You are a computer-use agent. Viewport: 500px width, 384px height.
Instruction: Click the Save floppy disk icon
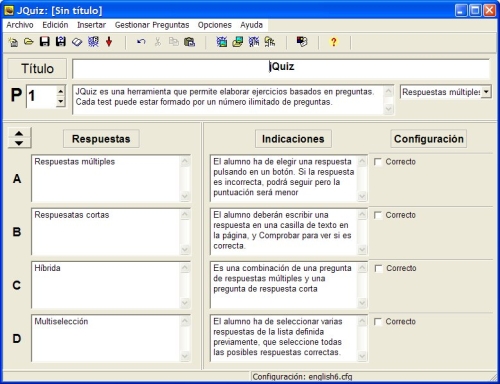click(45, 42)
